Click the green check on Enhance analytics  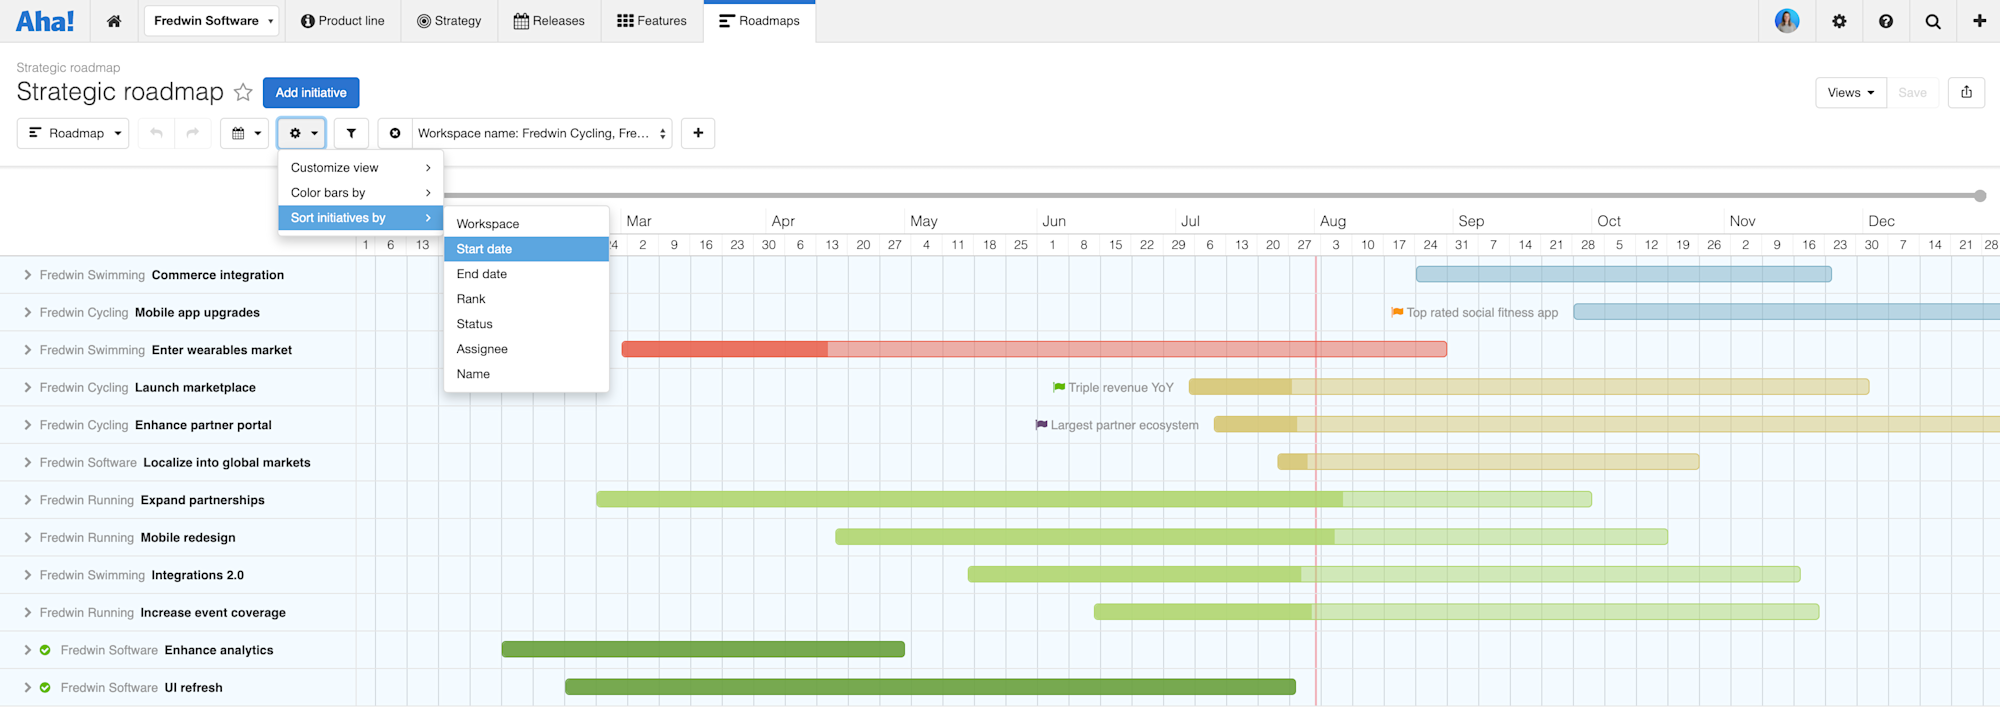[45, 650]
